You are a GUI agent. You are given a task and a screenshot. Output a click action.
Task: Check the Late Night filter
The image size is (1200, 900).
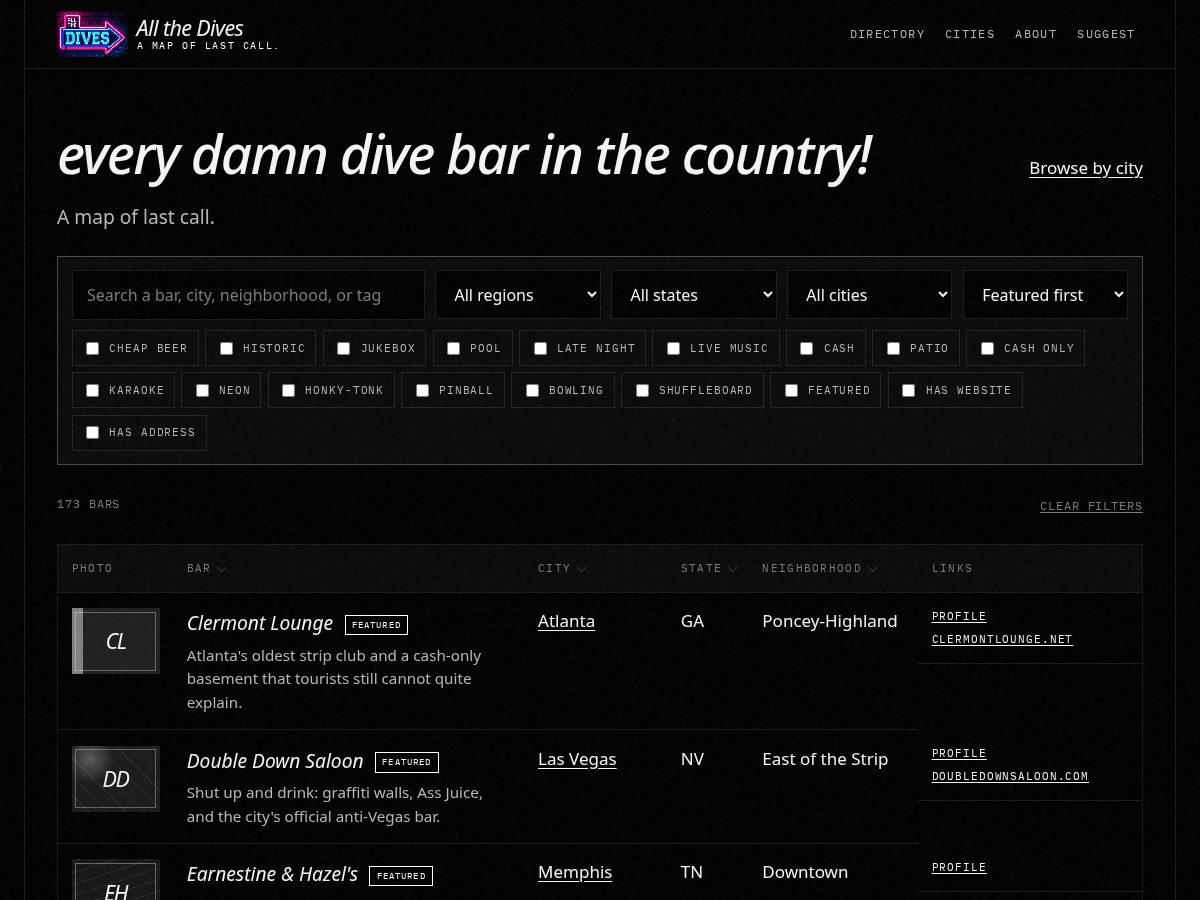point(540,348)
